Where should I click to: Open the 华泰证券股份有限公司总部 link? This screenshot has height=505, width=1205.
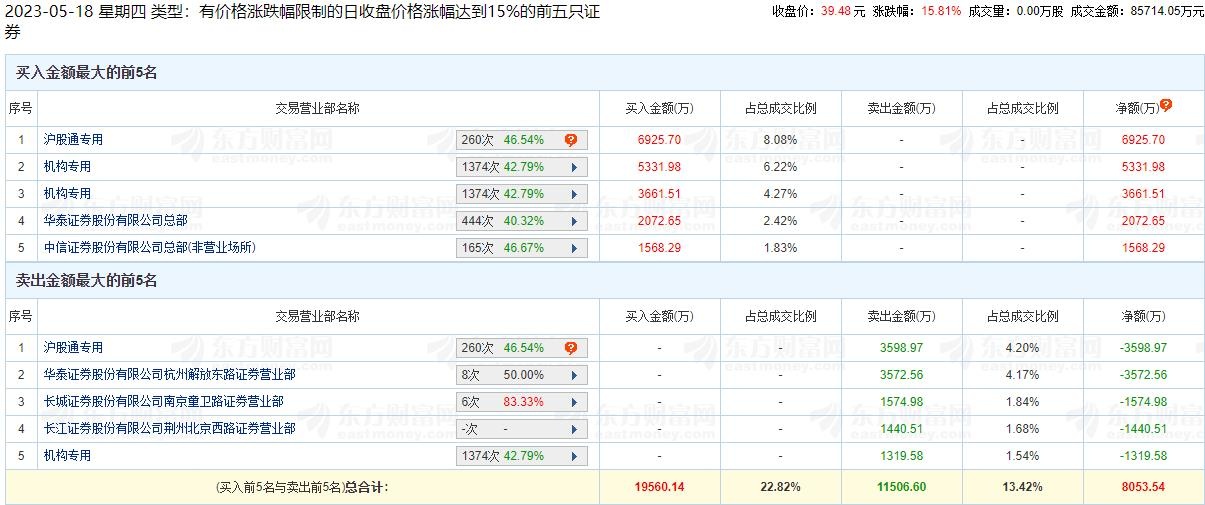[x=123, y=220]
